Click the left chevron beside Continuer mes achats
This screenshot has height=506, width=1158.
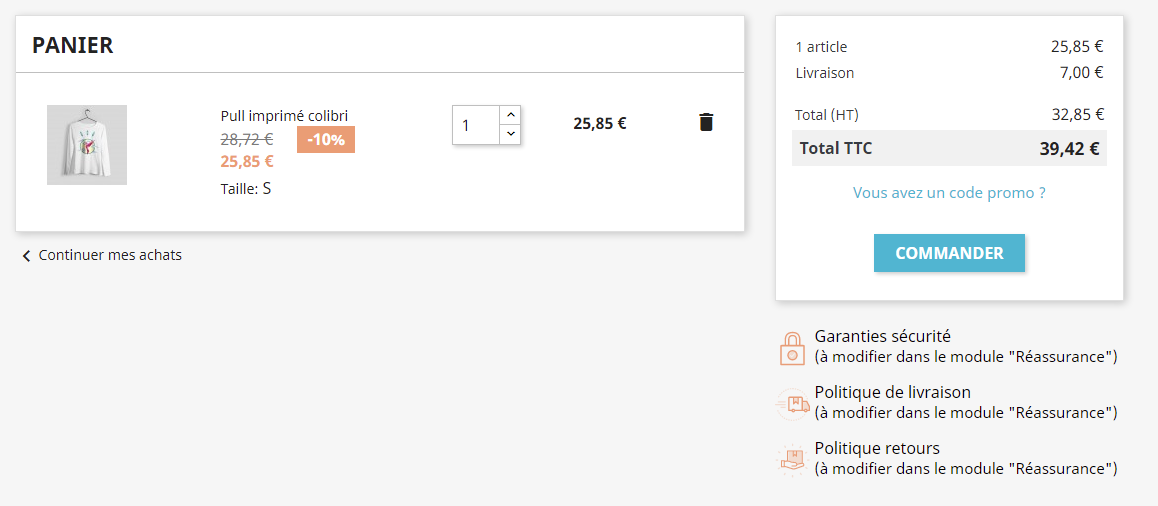tap(27, 256)
